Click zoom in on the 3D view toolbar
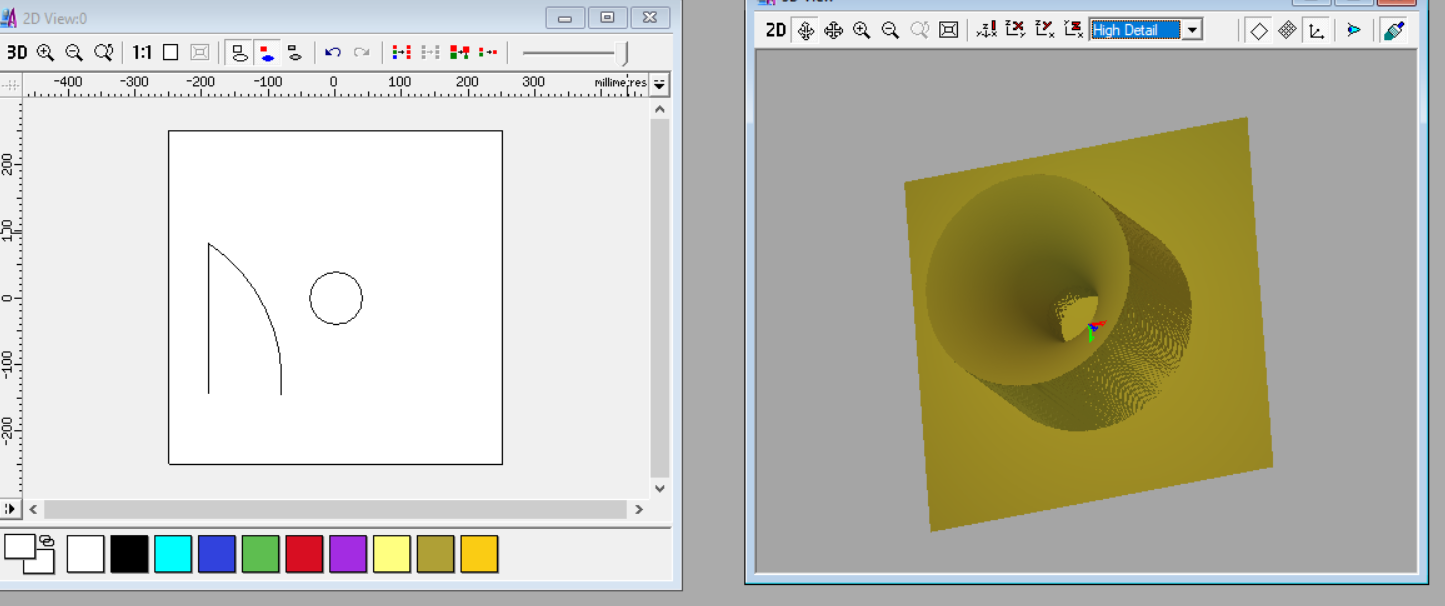 (861, 30)
